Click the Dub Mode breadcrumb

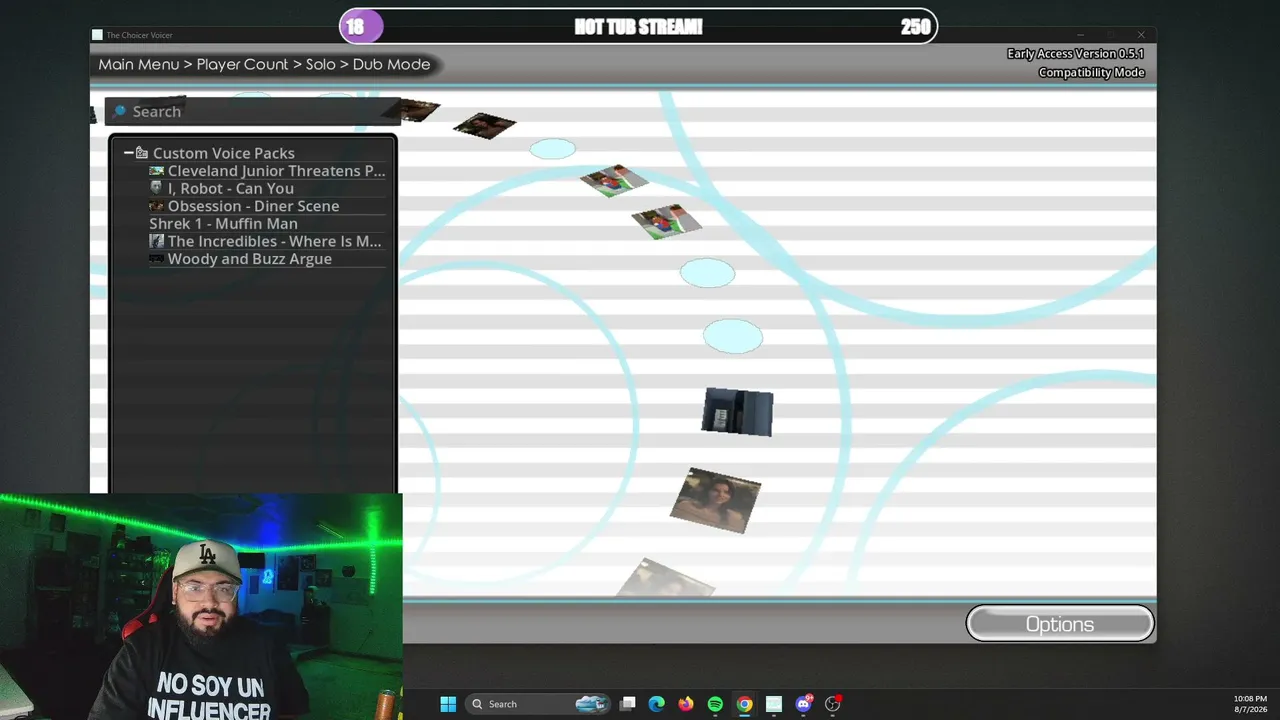point(391,64)
